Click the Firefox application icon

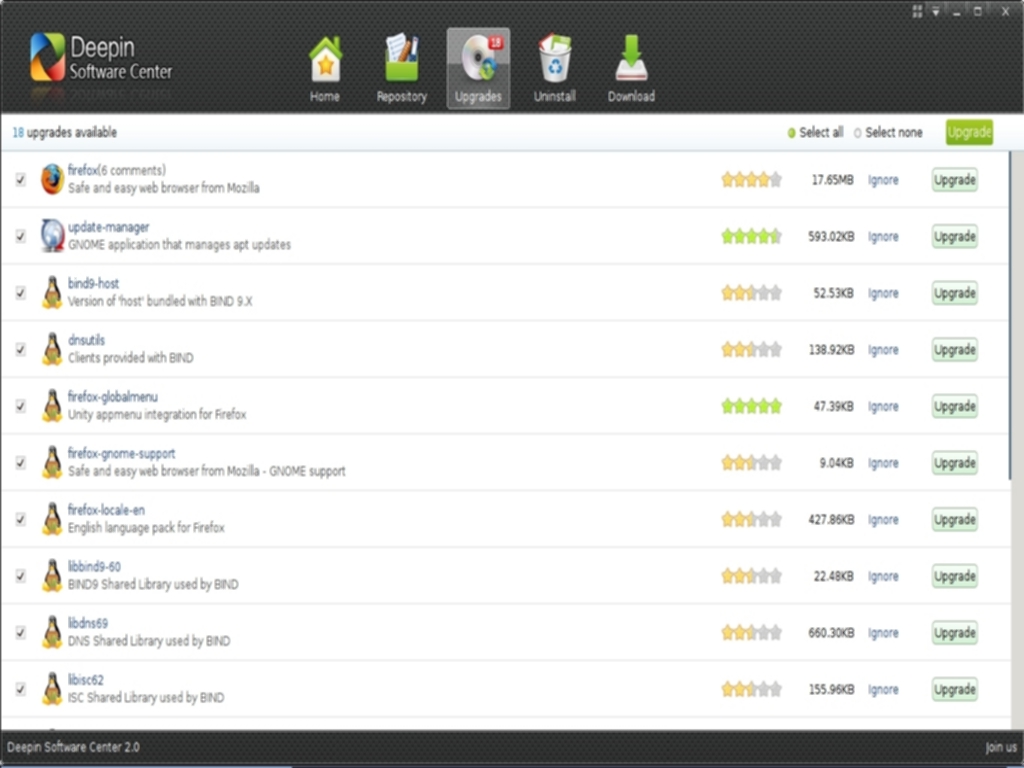(52, 180)
